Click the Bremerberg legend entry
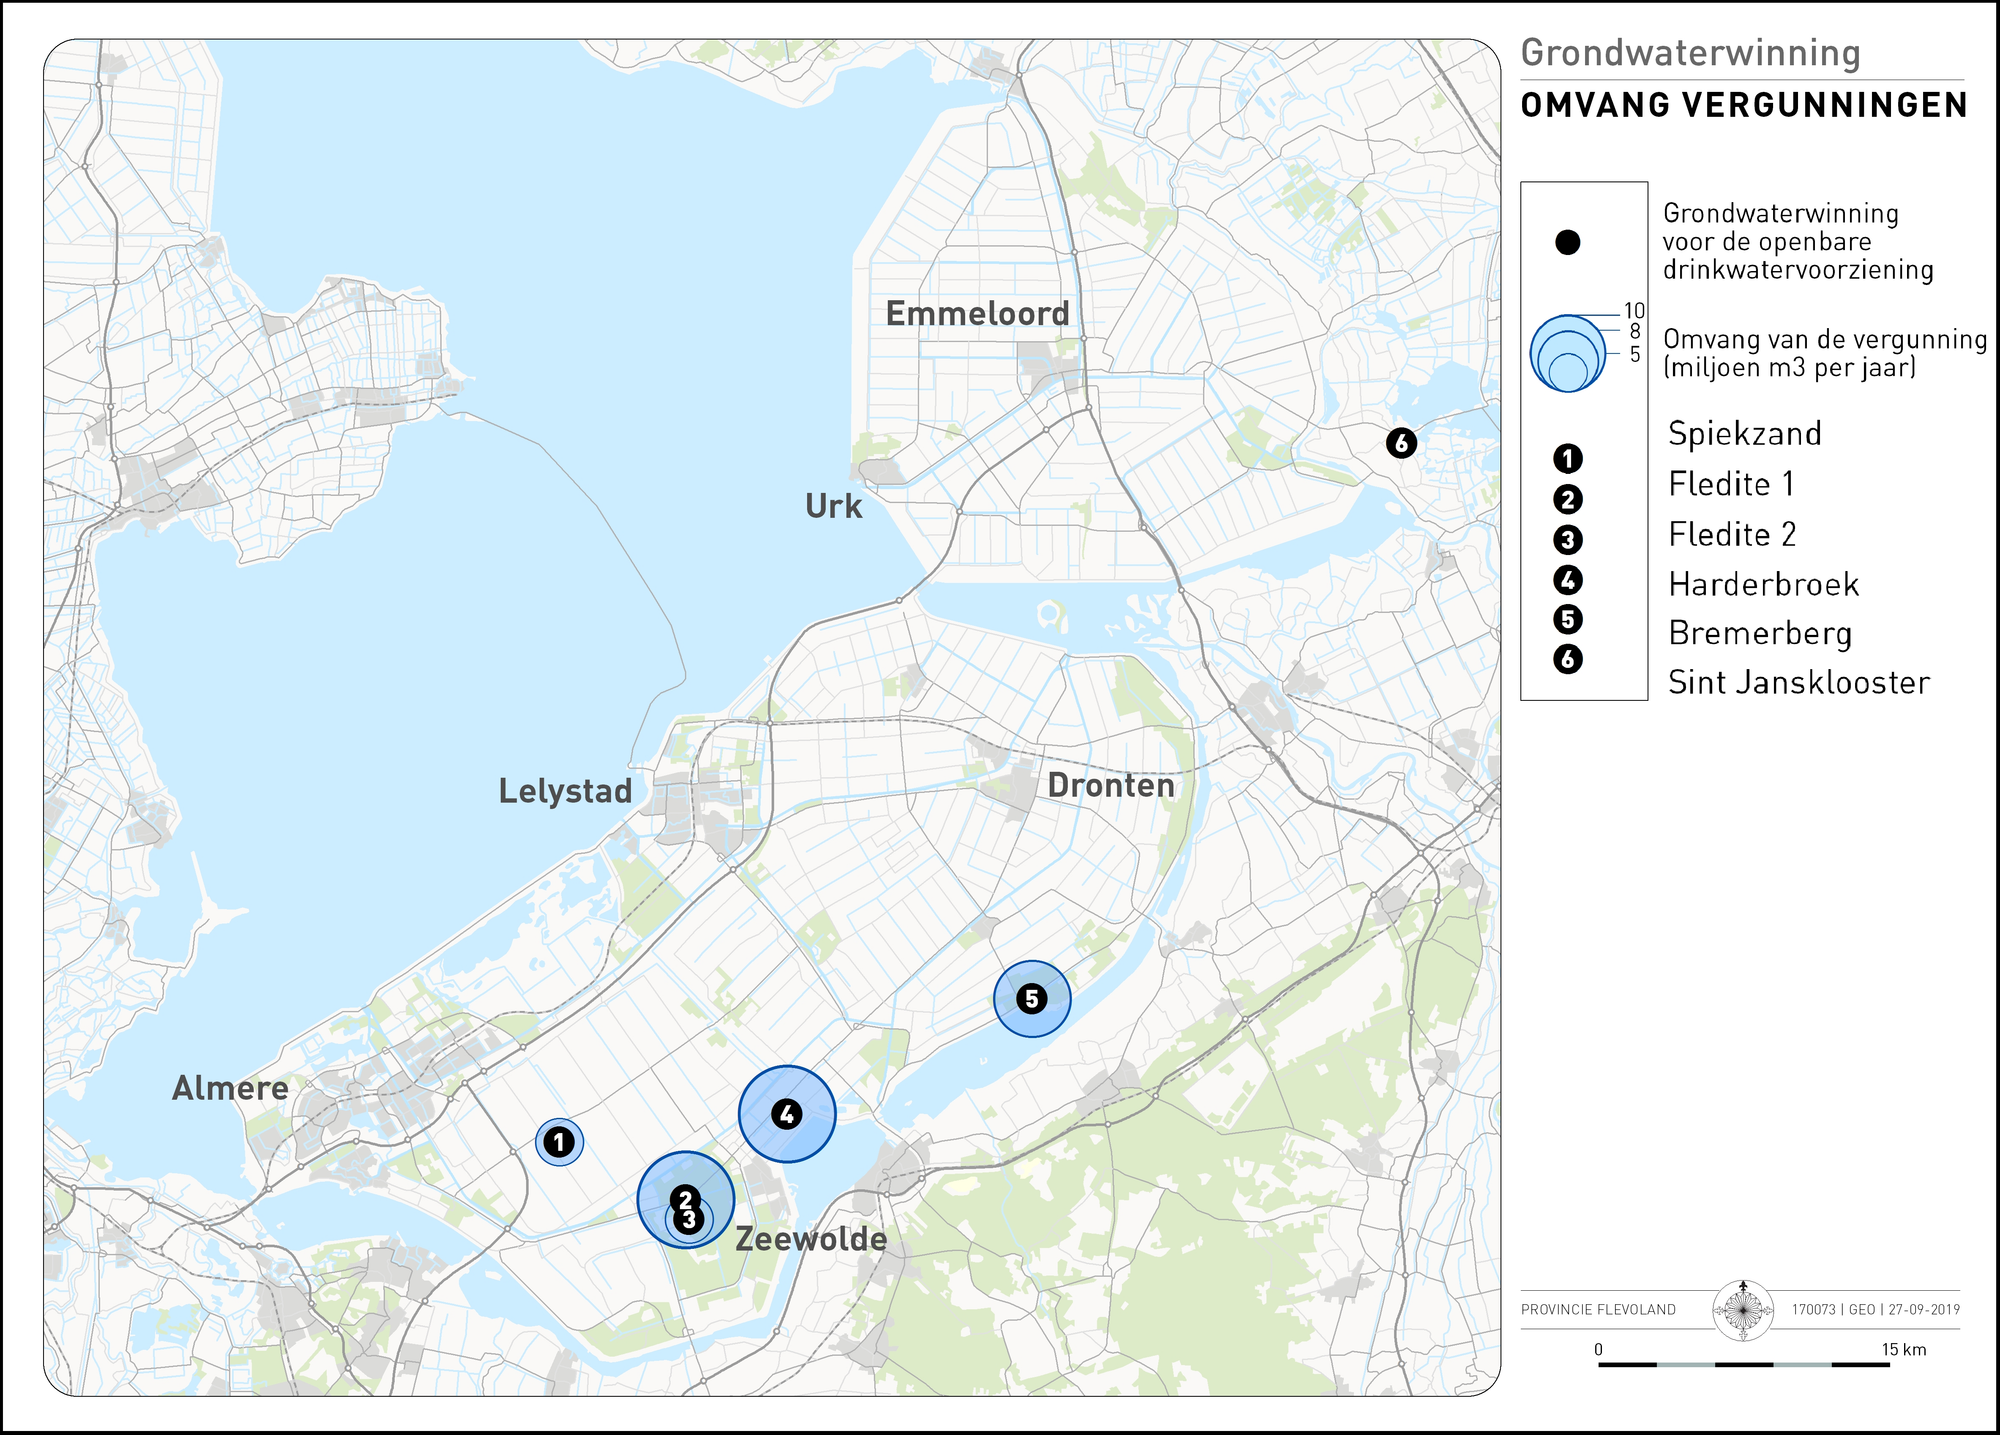The image size is (2000, 1435). [x=1760, y=634]
